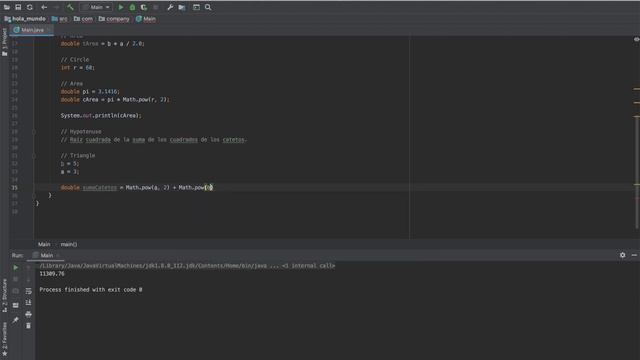The image size is (640, 360).
Task: Click the Stop icon in the Run panel
Action: click(16, 279)
